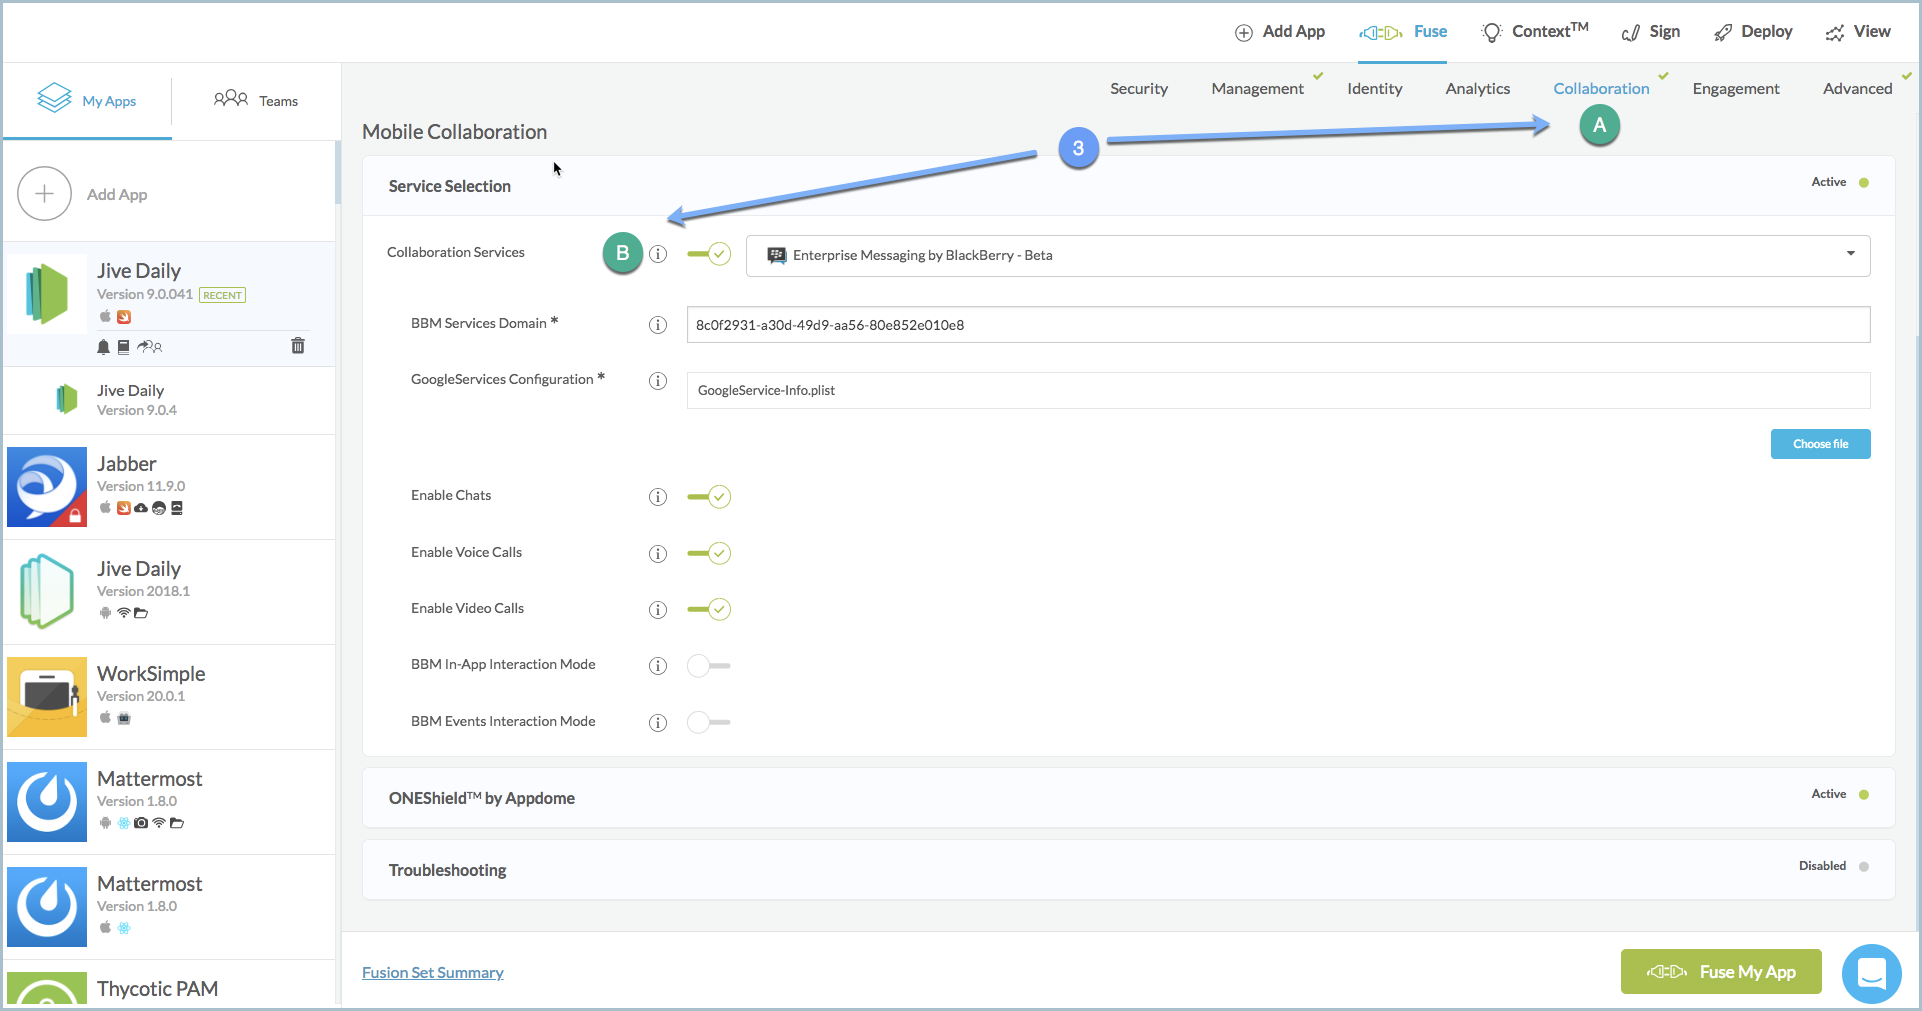
Task: Click info icon for GoogleServices Configuration
Action: pyautogui.click(x=658, y=381)
